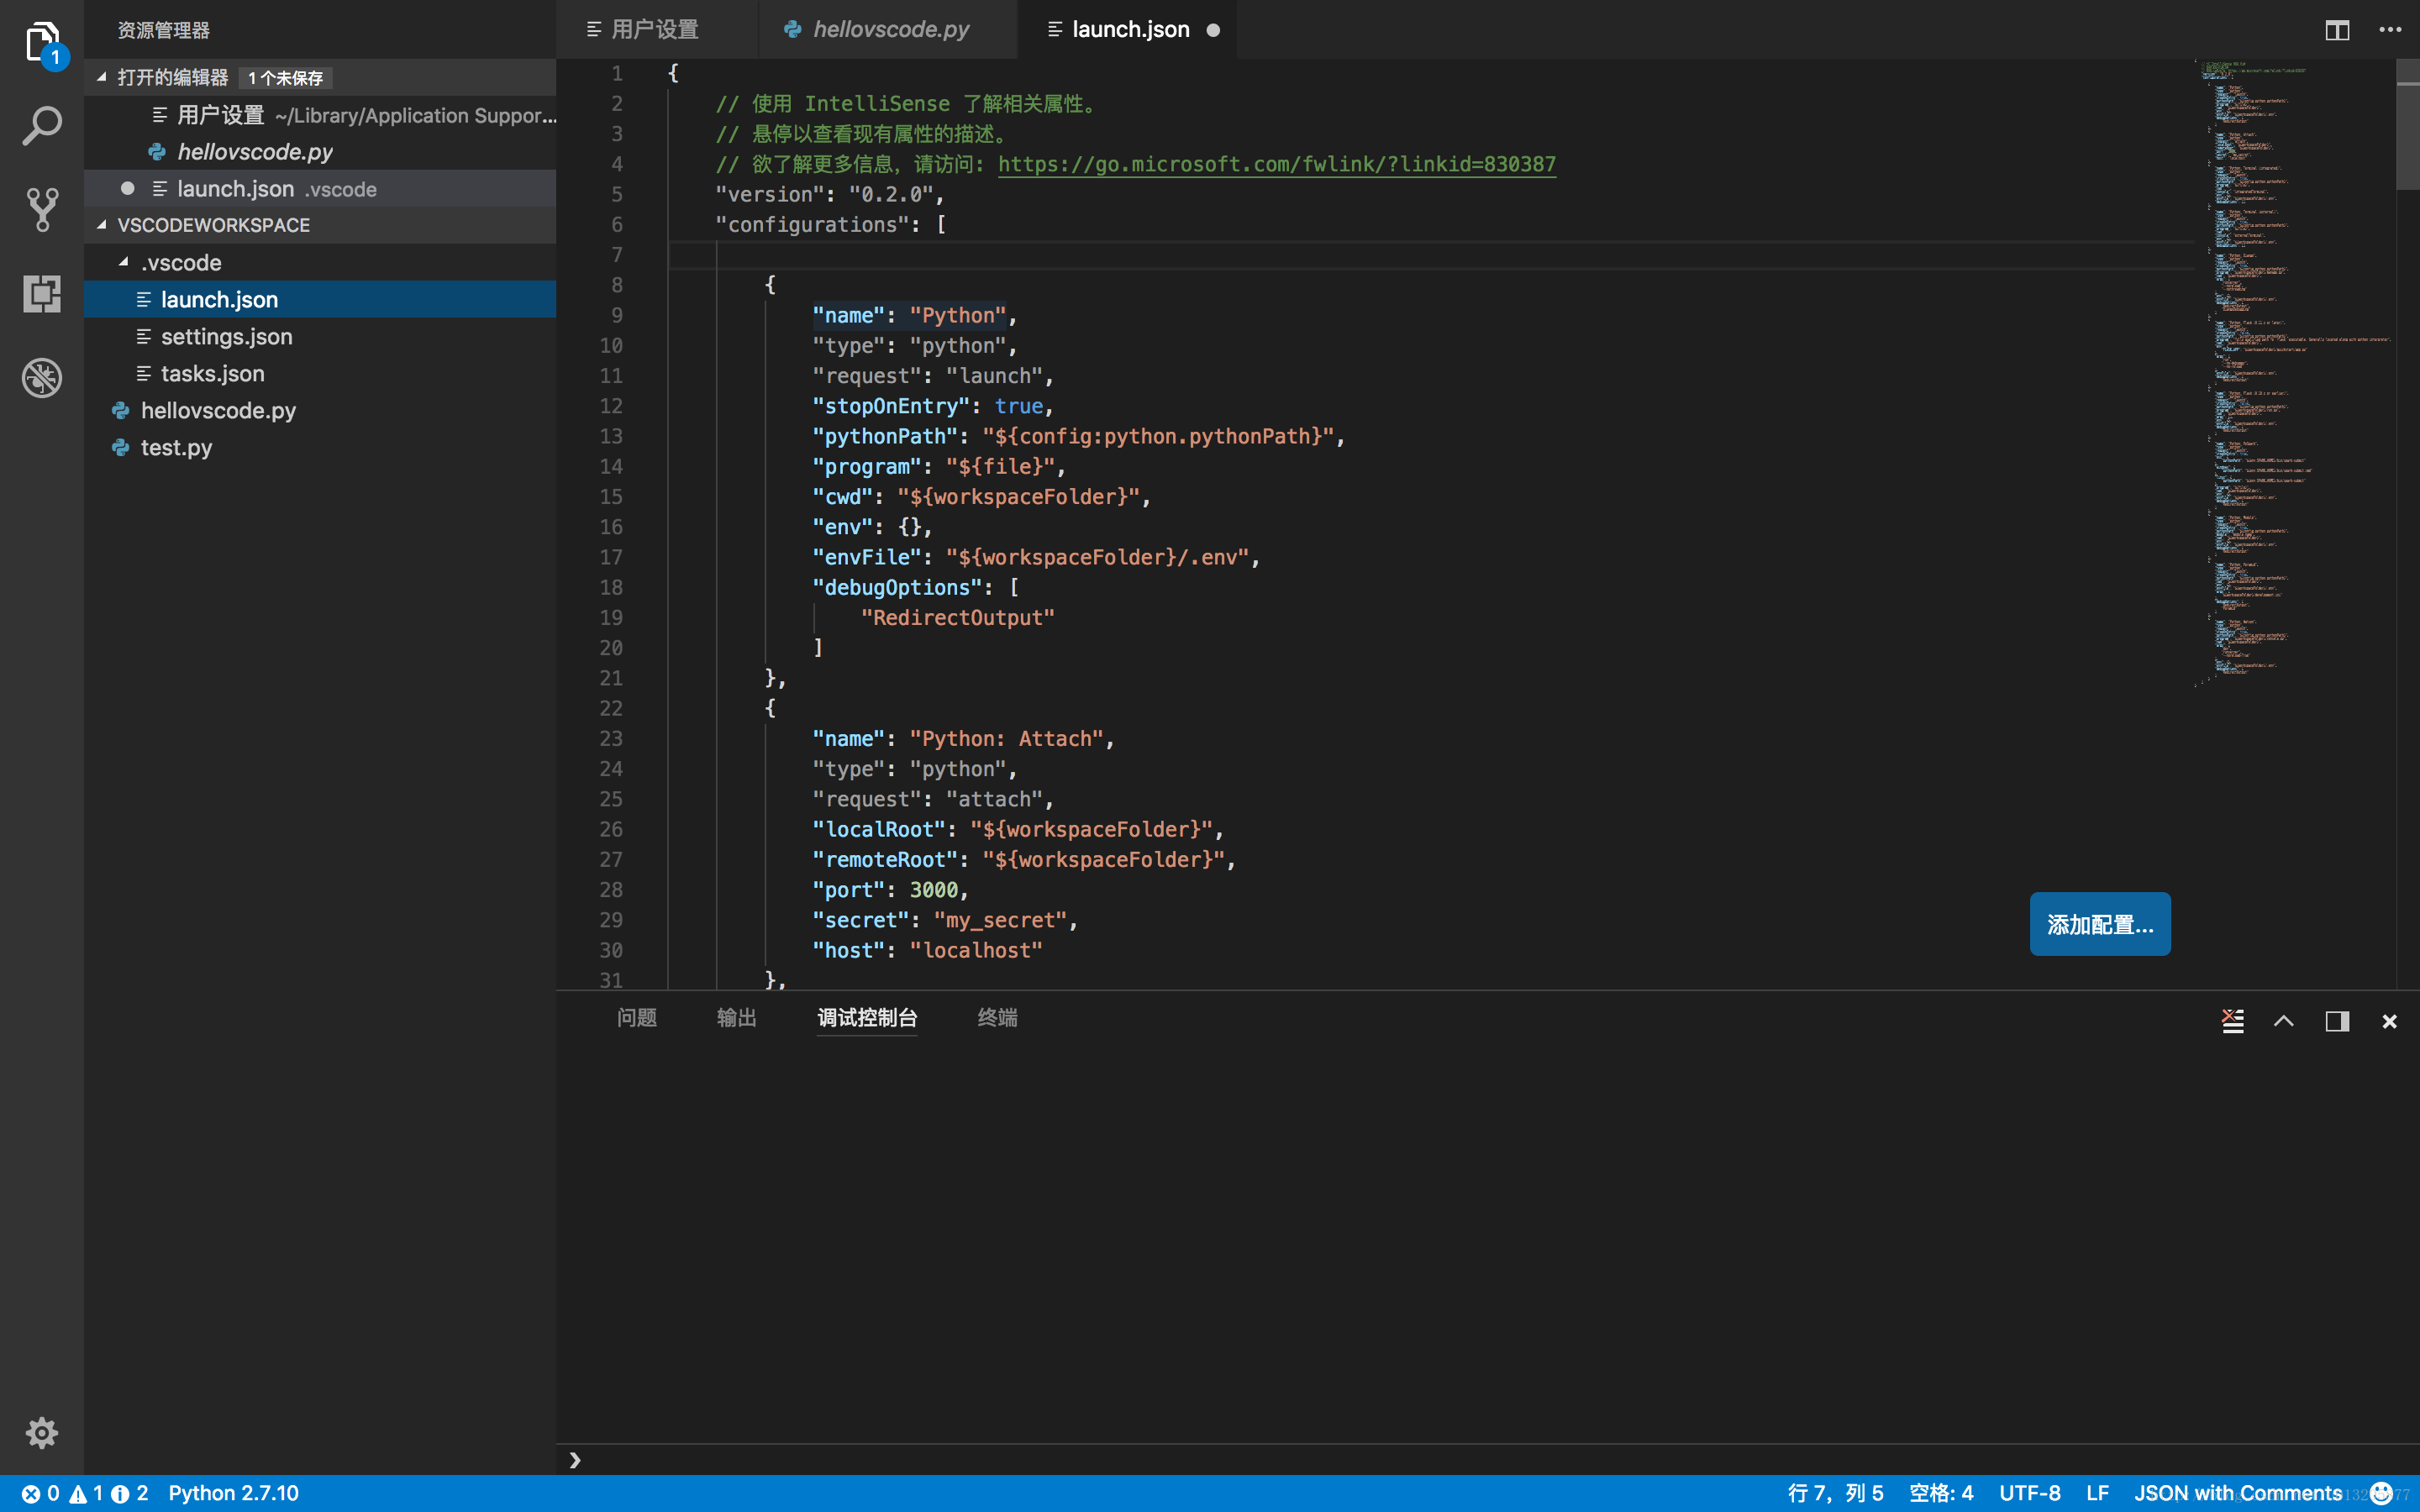Select launch.json .vscode in open editors

pos(320,189)
